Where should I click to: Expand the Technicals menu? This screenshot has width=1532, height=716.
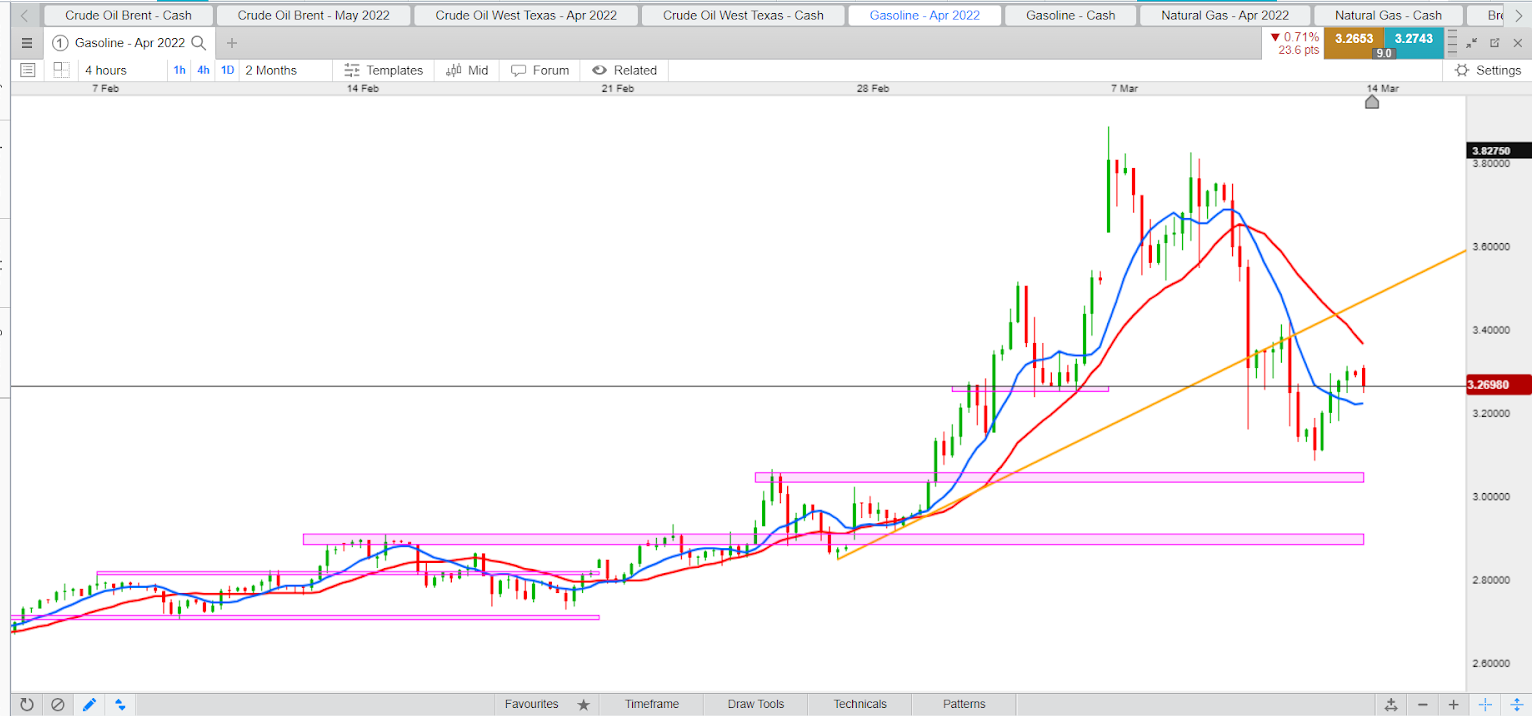[860, 704]
